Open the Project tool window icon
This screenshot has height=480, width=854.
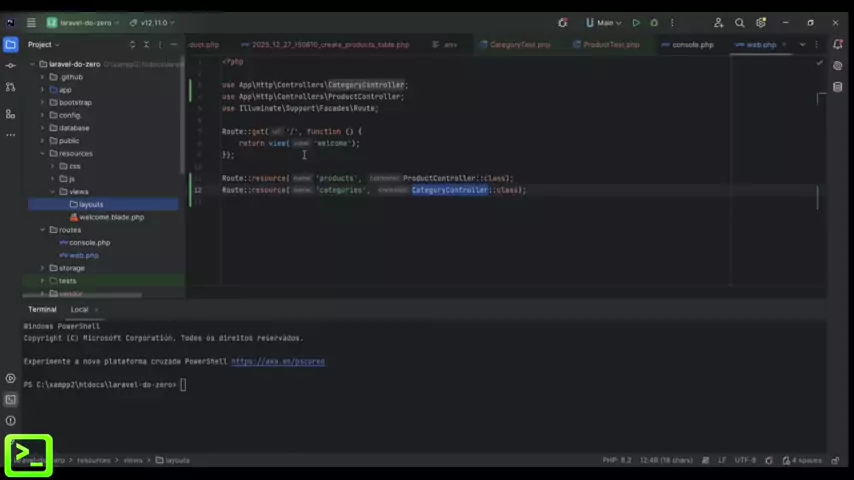click(x=10, y=44)
